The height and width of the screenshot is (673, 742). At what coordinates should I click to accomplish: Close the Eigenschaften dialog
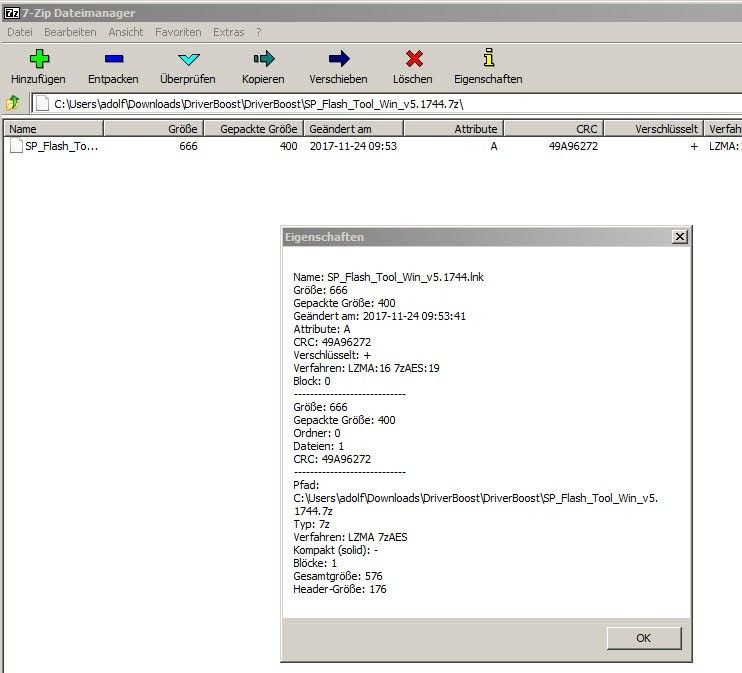(680, 237)
